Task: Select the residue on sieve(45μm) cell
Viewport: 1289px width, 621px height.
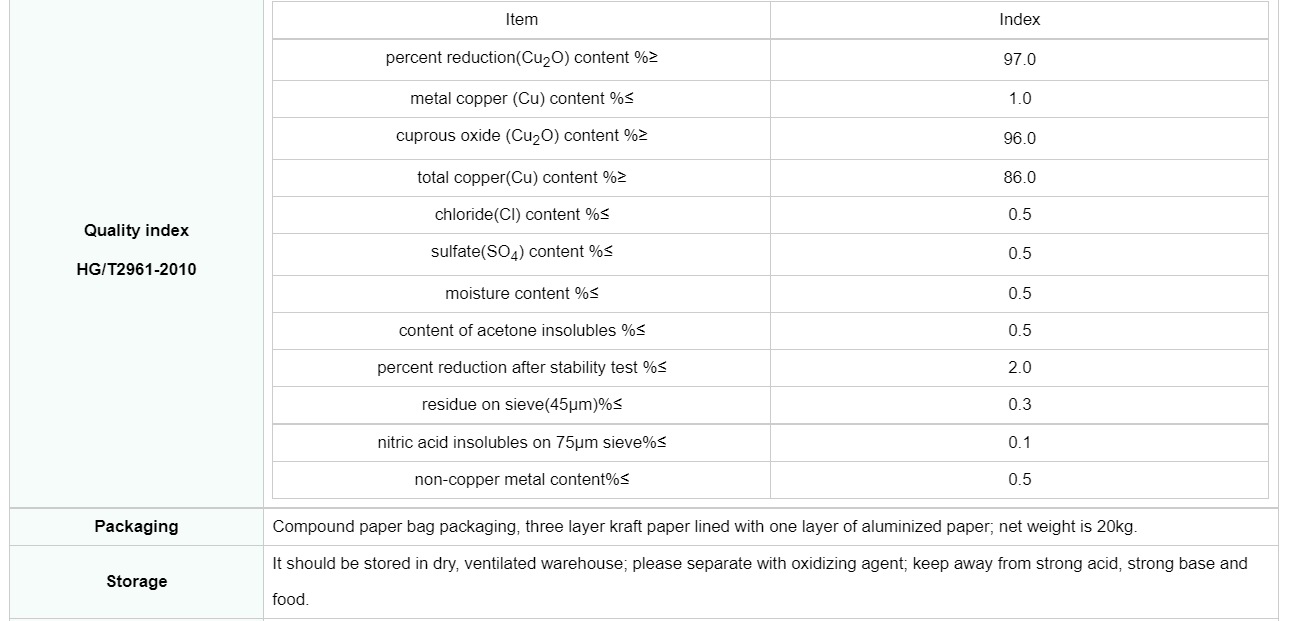Action: coord(521,405)
